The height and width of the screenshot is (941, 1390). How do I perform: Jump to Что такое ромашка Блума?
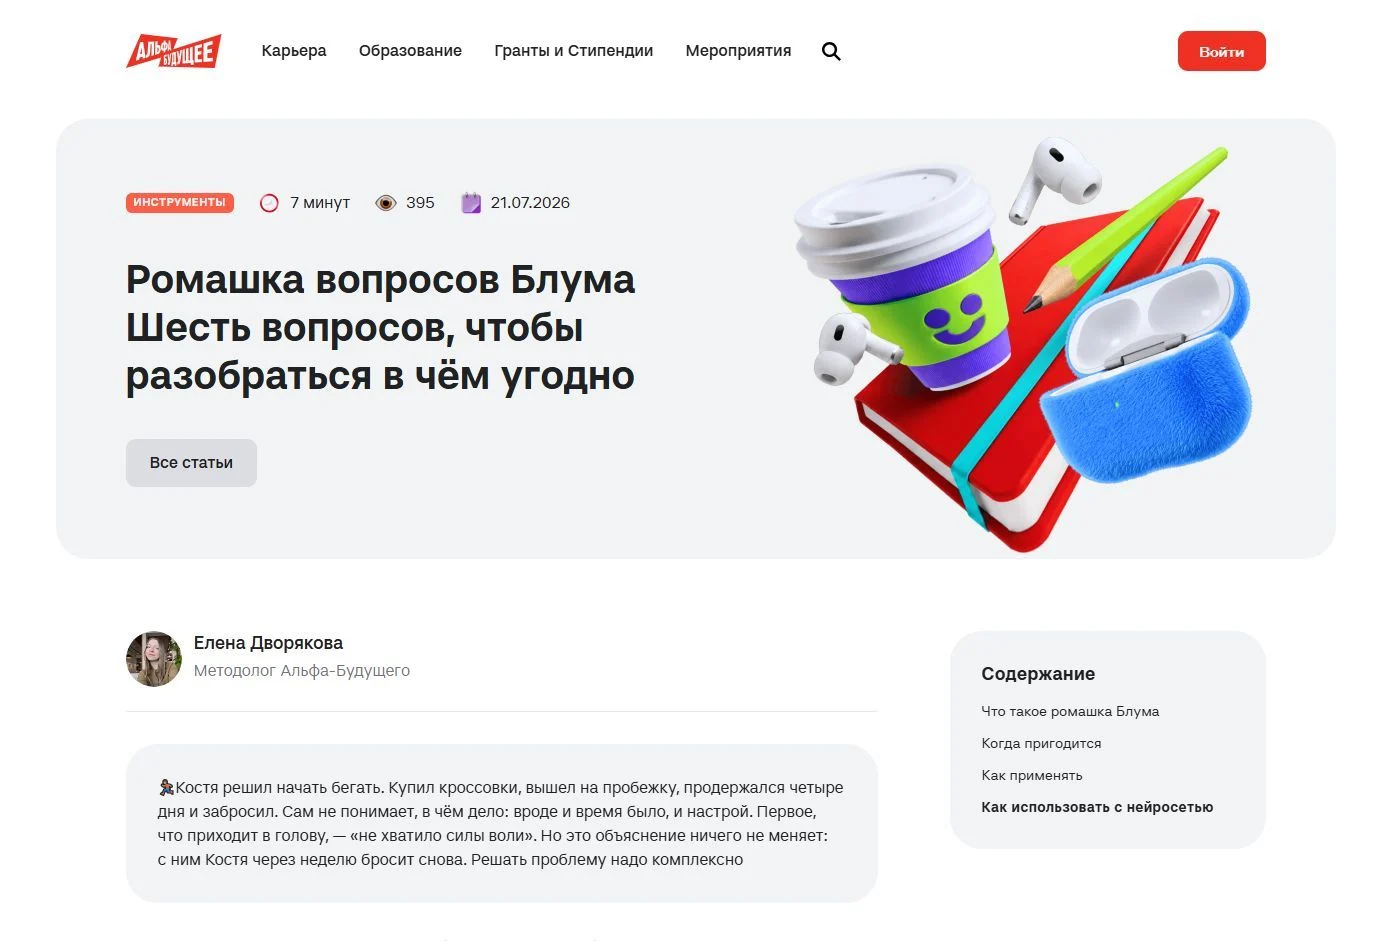[1070, 711]
